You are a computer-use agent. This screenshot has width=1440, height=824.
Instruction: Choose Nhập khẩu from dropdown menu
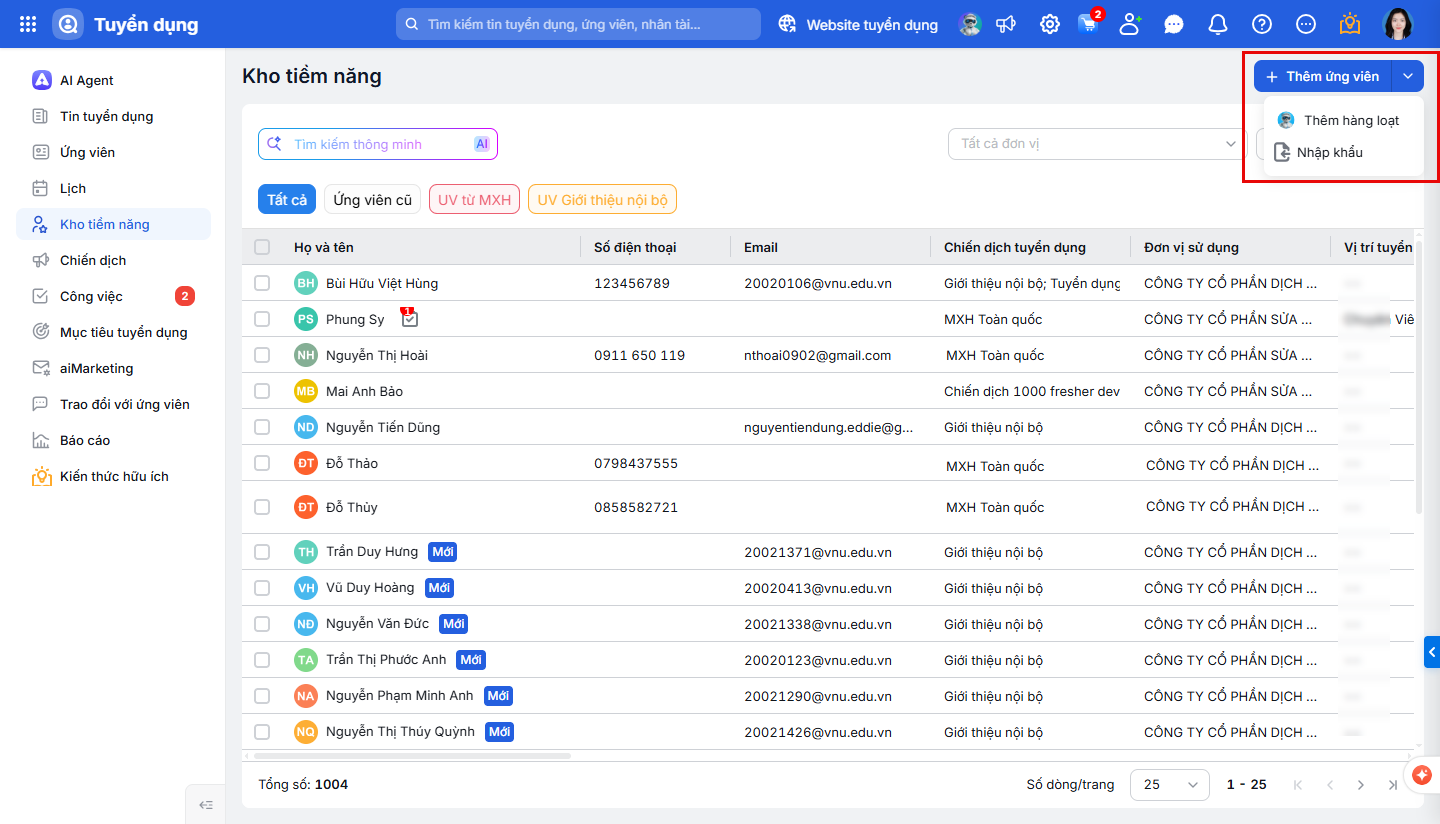coord(1343,152)
